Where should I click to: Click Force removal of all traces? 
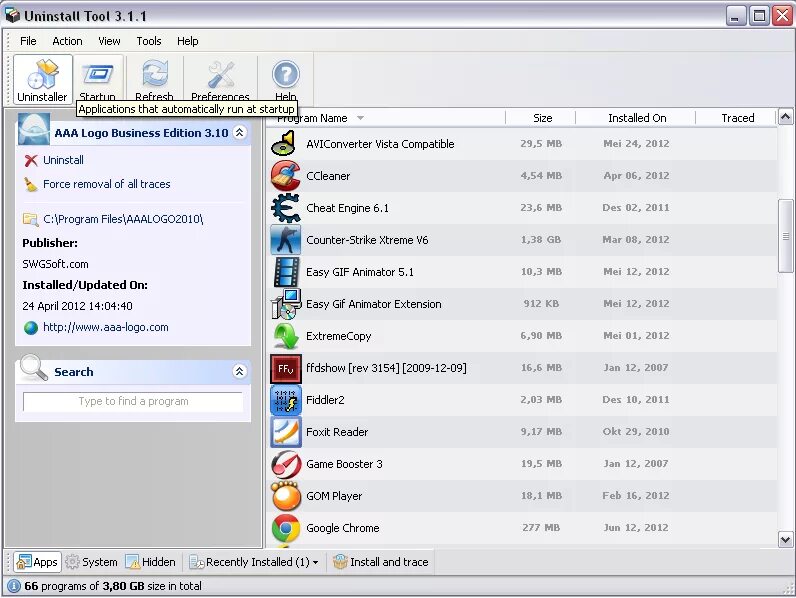pyautogui.click(x=107, y=184)
